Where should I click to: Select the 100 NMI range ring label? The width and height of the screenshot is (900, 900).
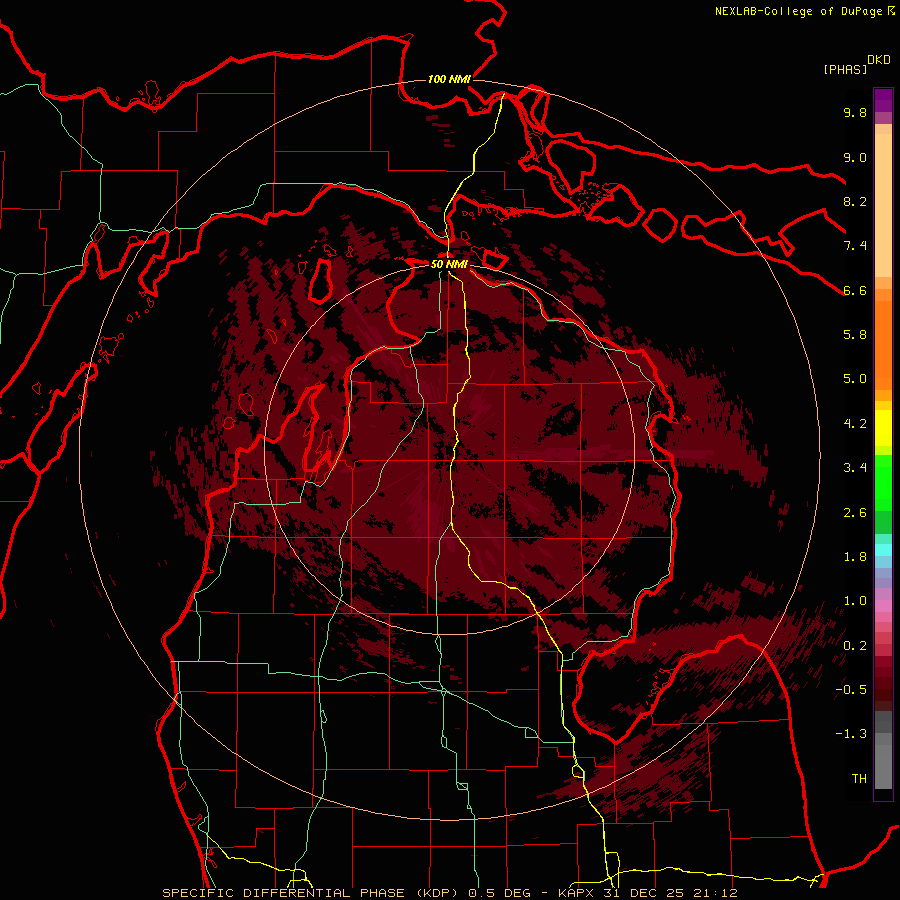449,79
